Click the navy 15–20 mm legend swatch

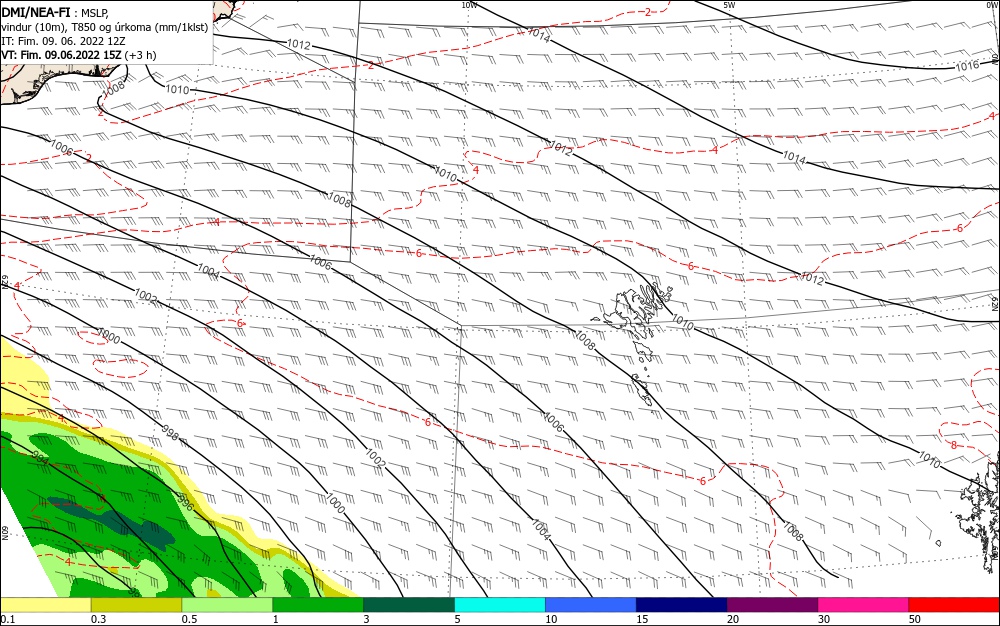coord(682,605)
